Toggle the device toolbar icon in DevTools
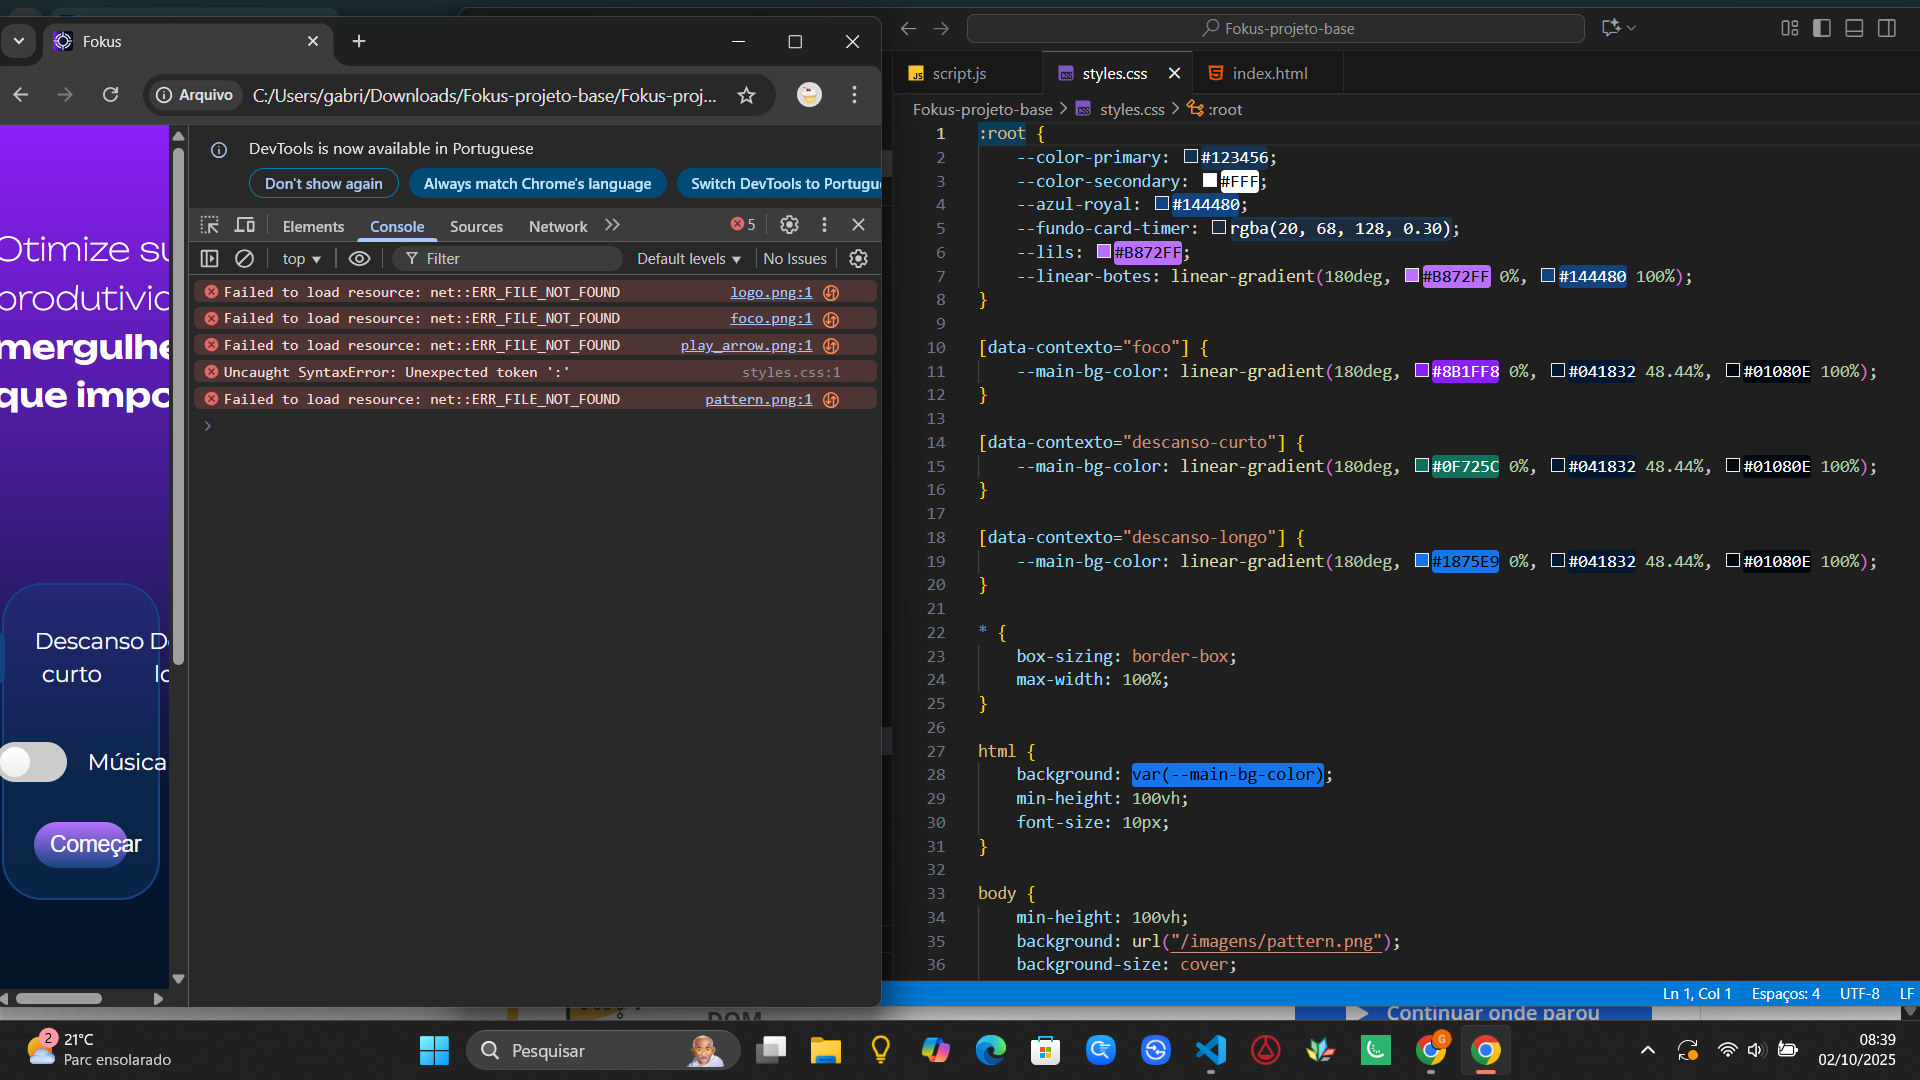 click(x=245, y=226)
